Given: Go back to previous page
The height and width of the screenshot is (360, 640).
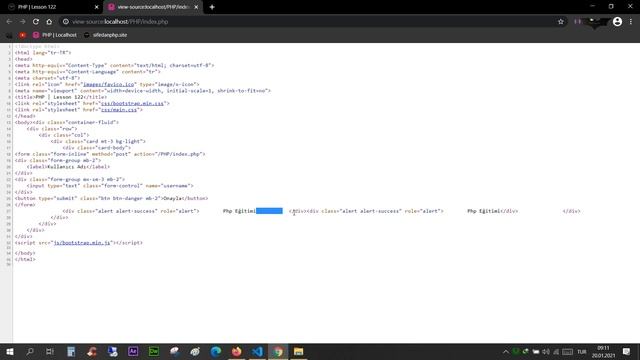Looking at the screenshot, I should (9, 22).
